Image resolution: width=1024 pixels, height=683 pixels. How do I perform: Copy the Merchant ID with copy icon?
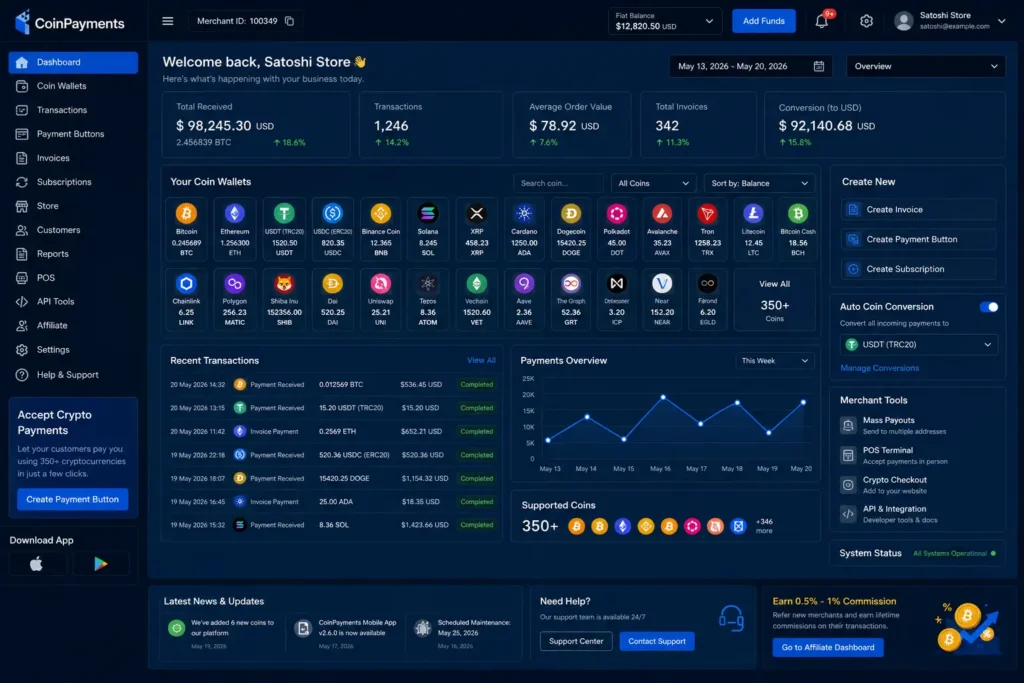click(289, 21)
